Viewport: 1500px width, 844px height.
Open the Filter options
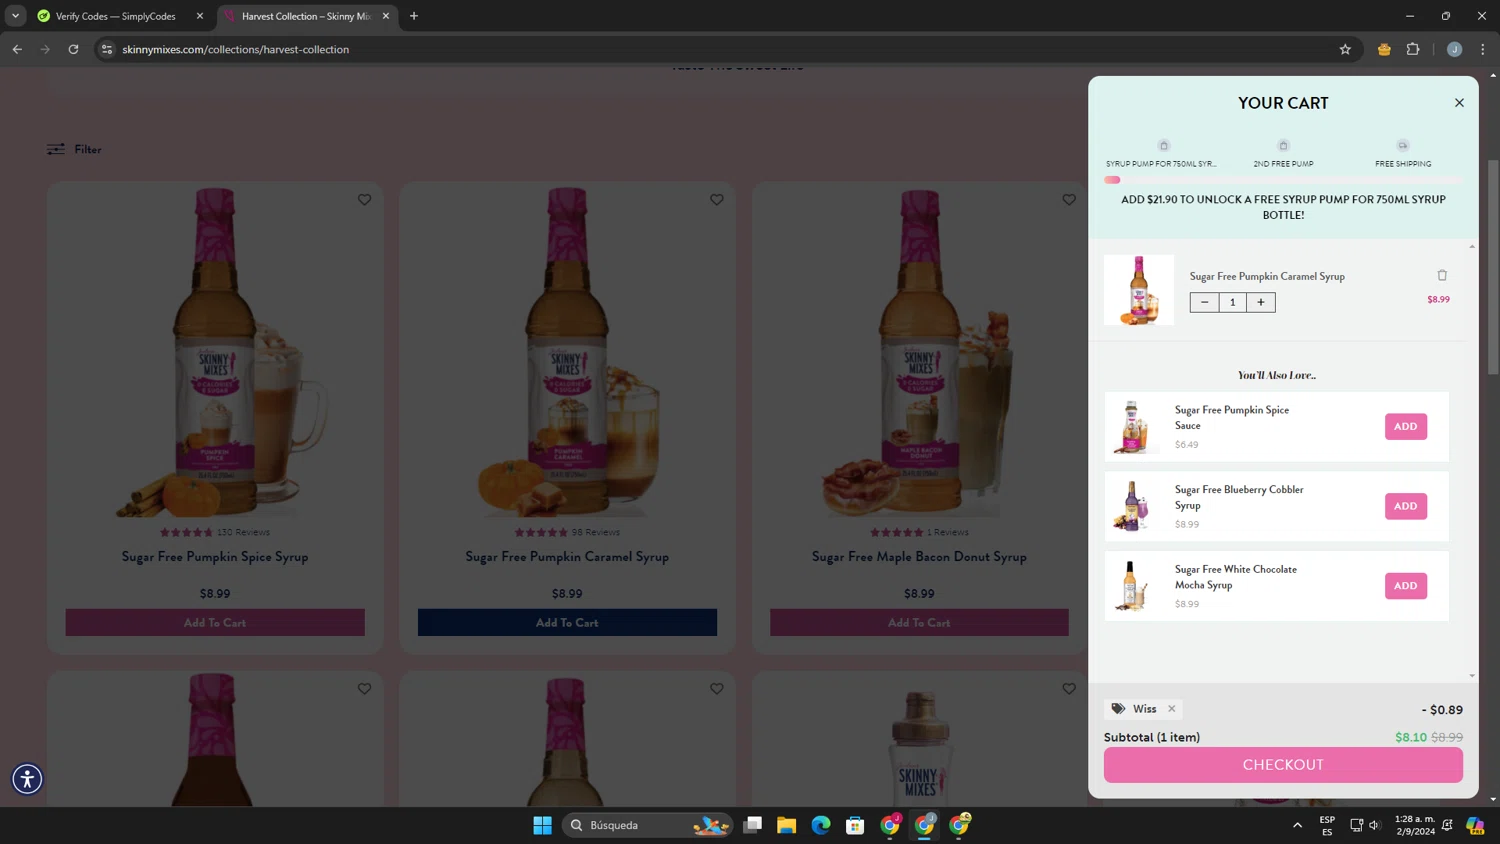click(x=74, y=149)
